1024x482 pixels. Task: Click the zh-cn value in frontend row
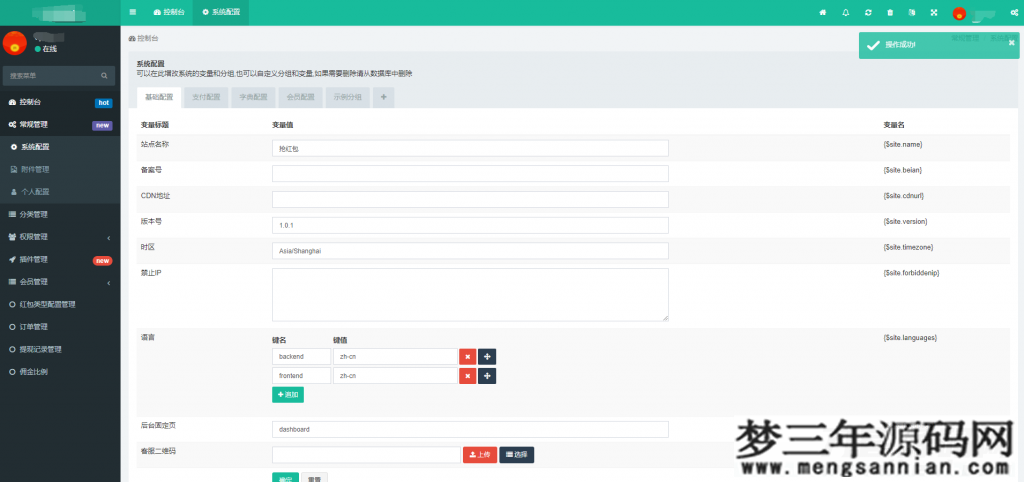395,376
